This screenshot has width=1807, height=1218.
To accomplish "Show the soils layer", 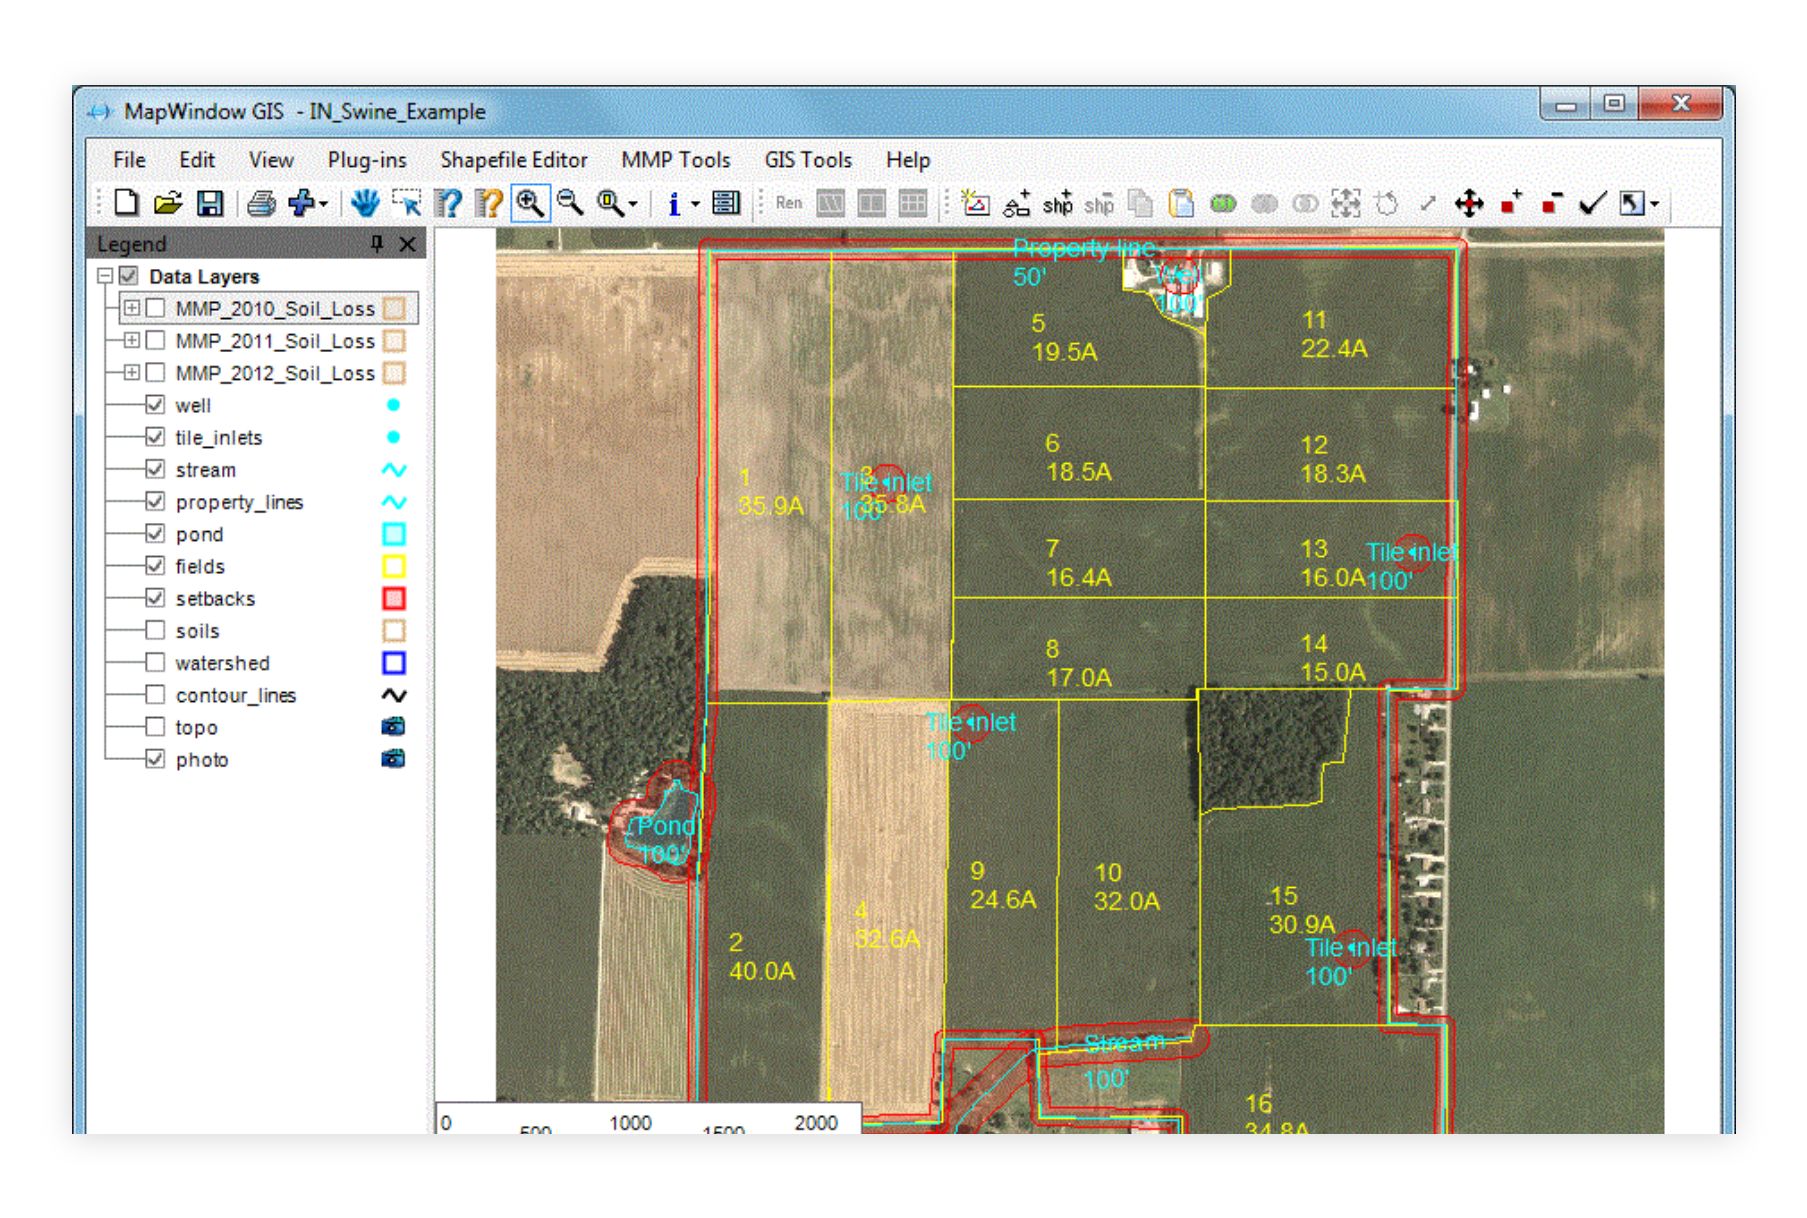I will click(155, 631).
